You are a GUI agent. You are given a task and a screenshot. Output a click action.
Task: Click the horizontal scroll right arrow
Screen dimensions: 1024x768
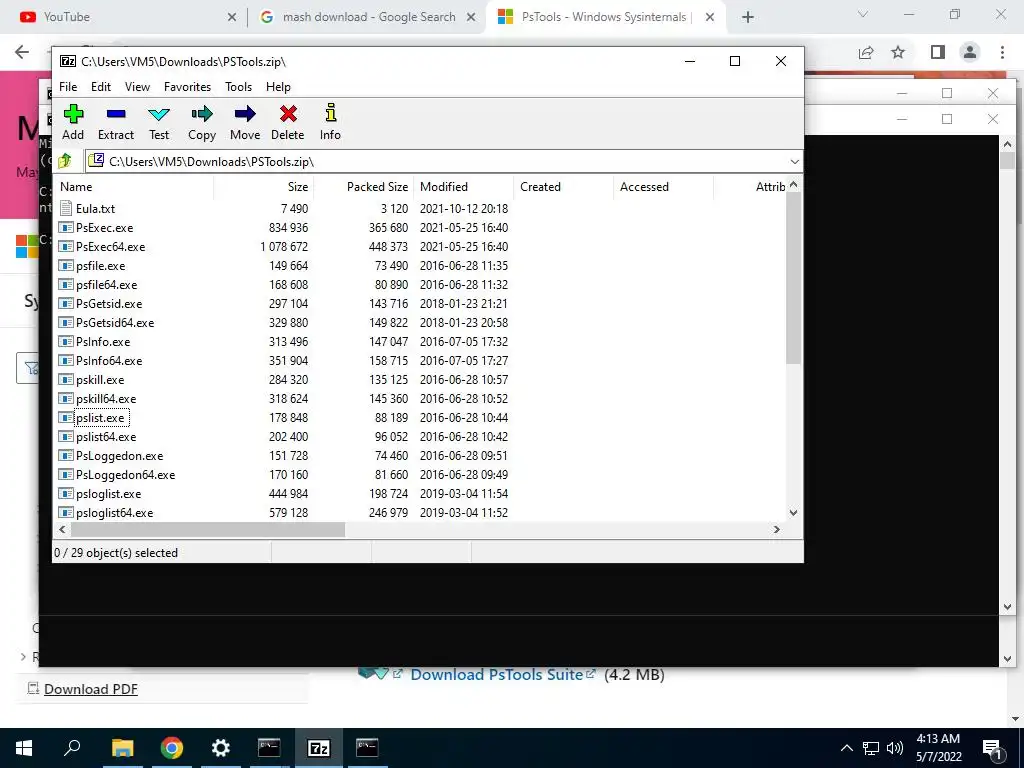(776, 530)
